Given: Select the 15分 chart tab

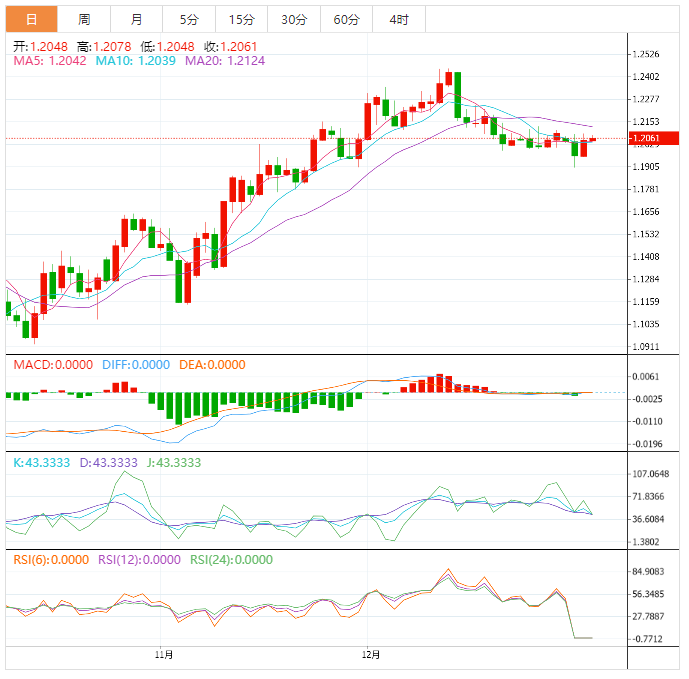Looking at the screenshot, I should pos(240,19).
